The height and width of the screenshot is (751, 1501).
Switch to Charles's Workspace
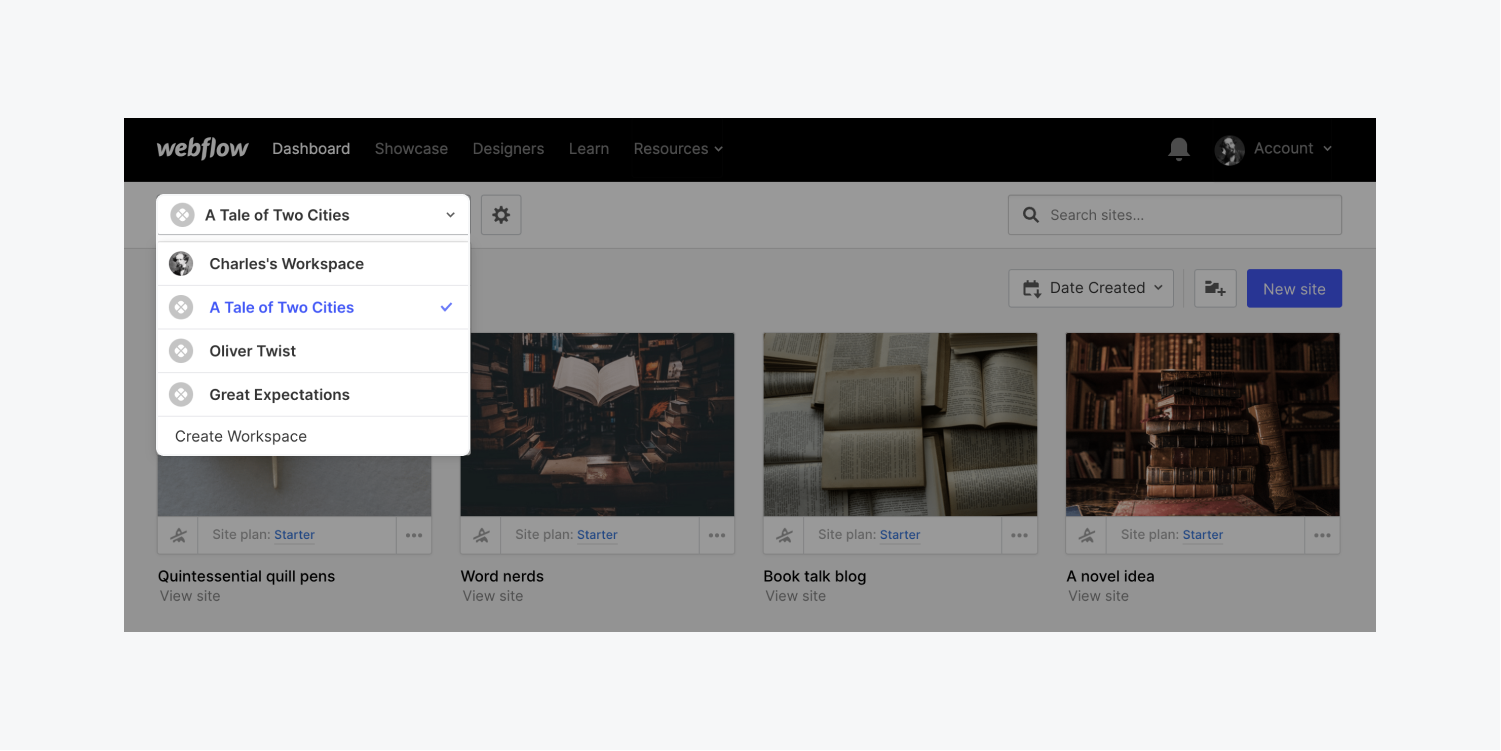pyautogui.click(x=313, y=264)
